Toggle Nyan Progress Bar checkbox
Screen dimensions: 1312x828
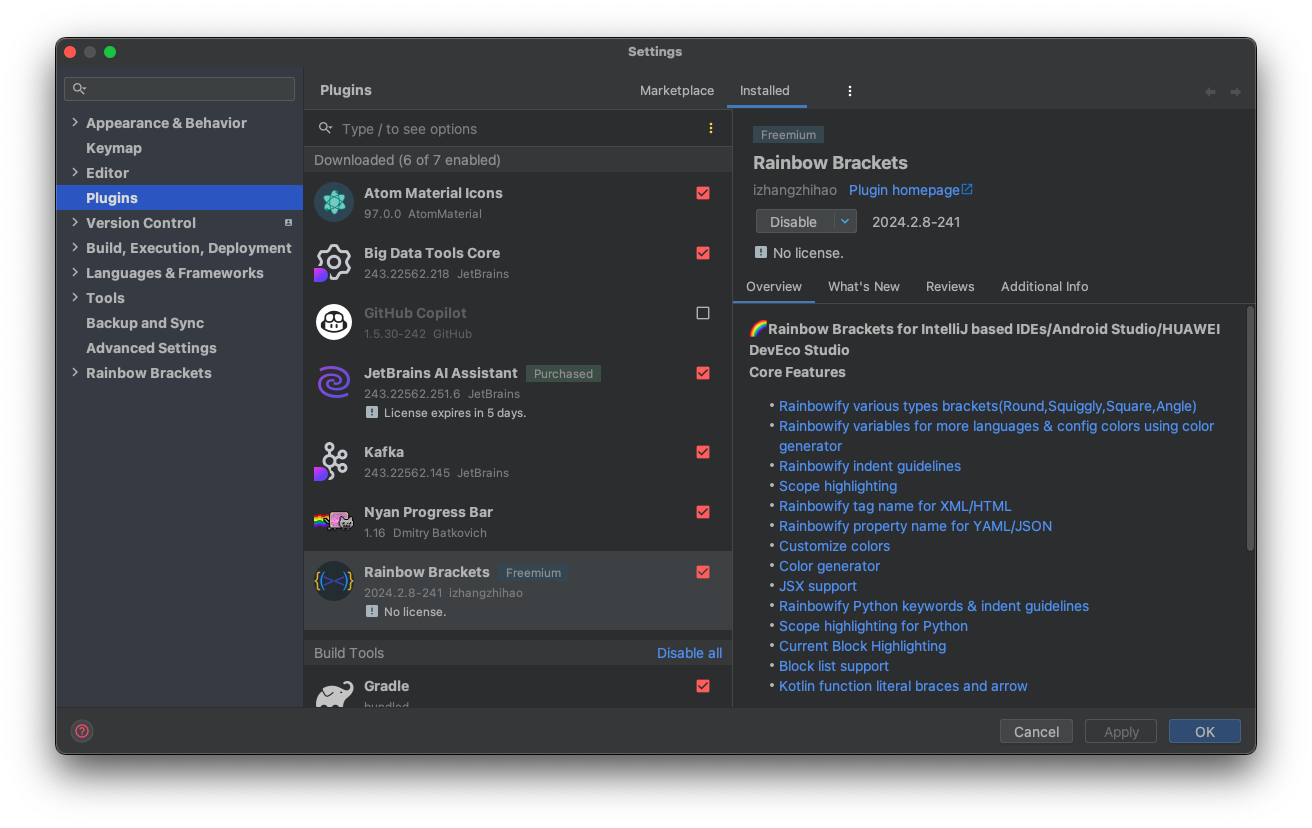[x=703, y=512]
